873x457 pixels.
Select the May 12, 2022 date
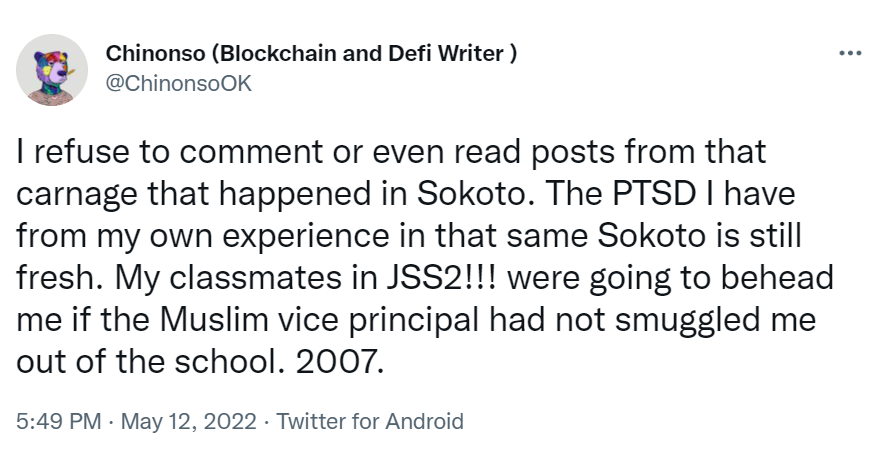click(x=188, y=421)
